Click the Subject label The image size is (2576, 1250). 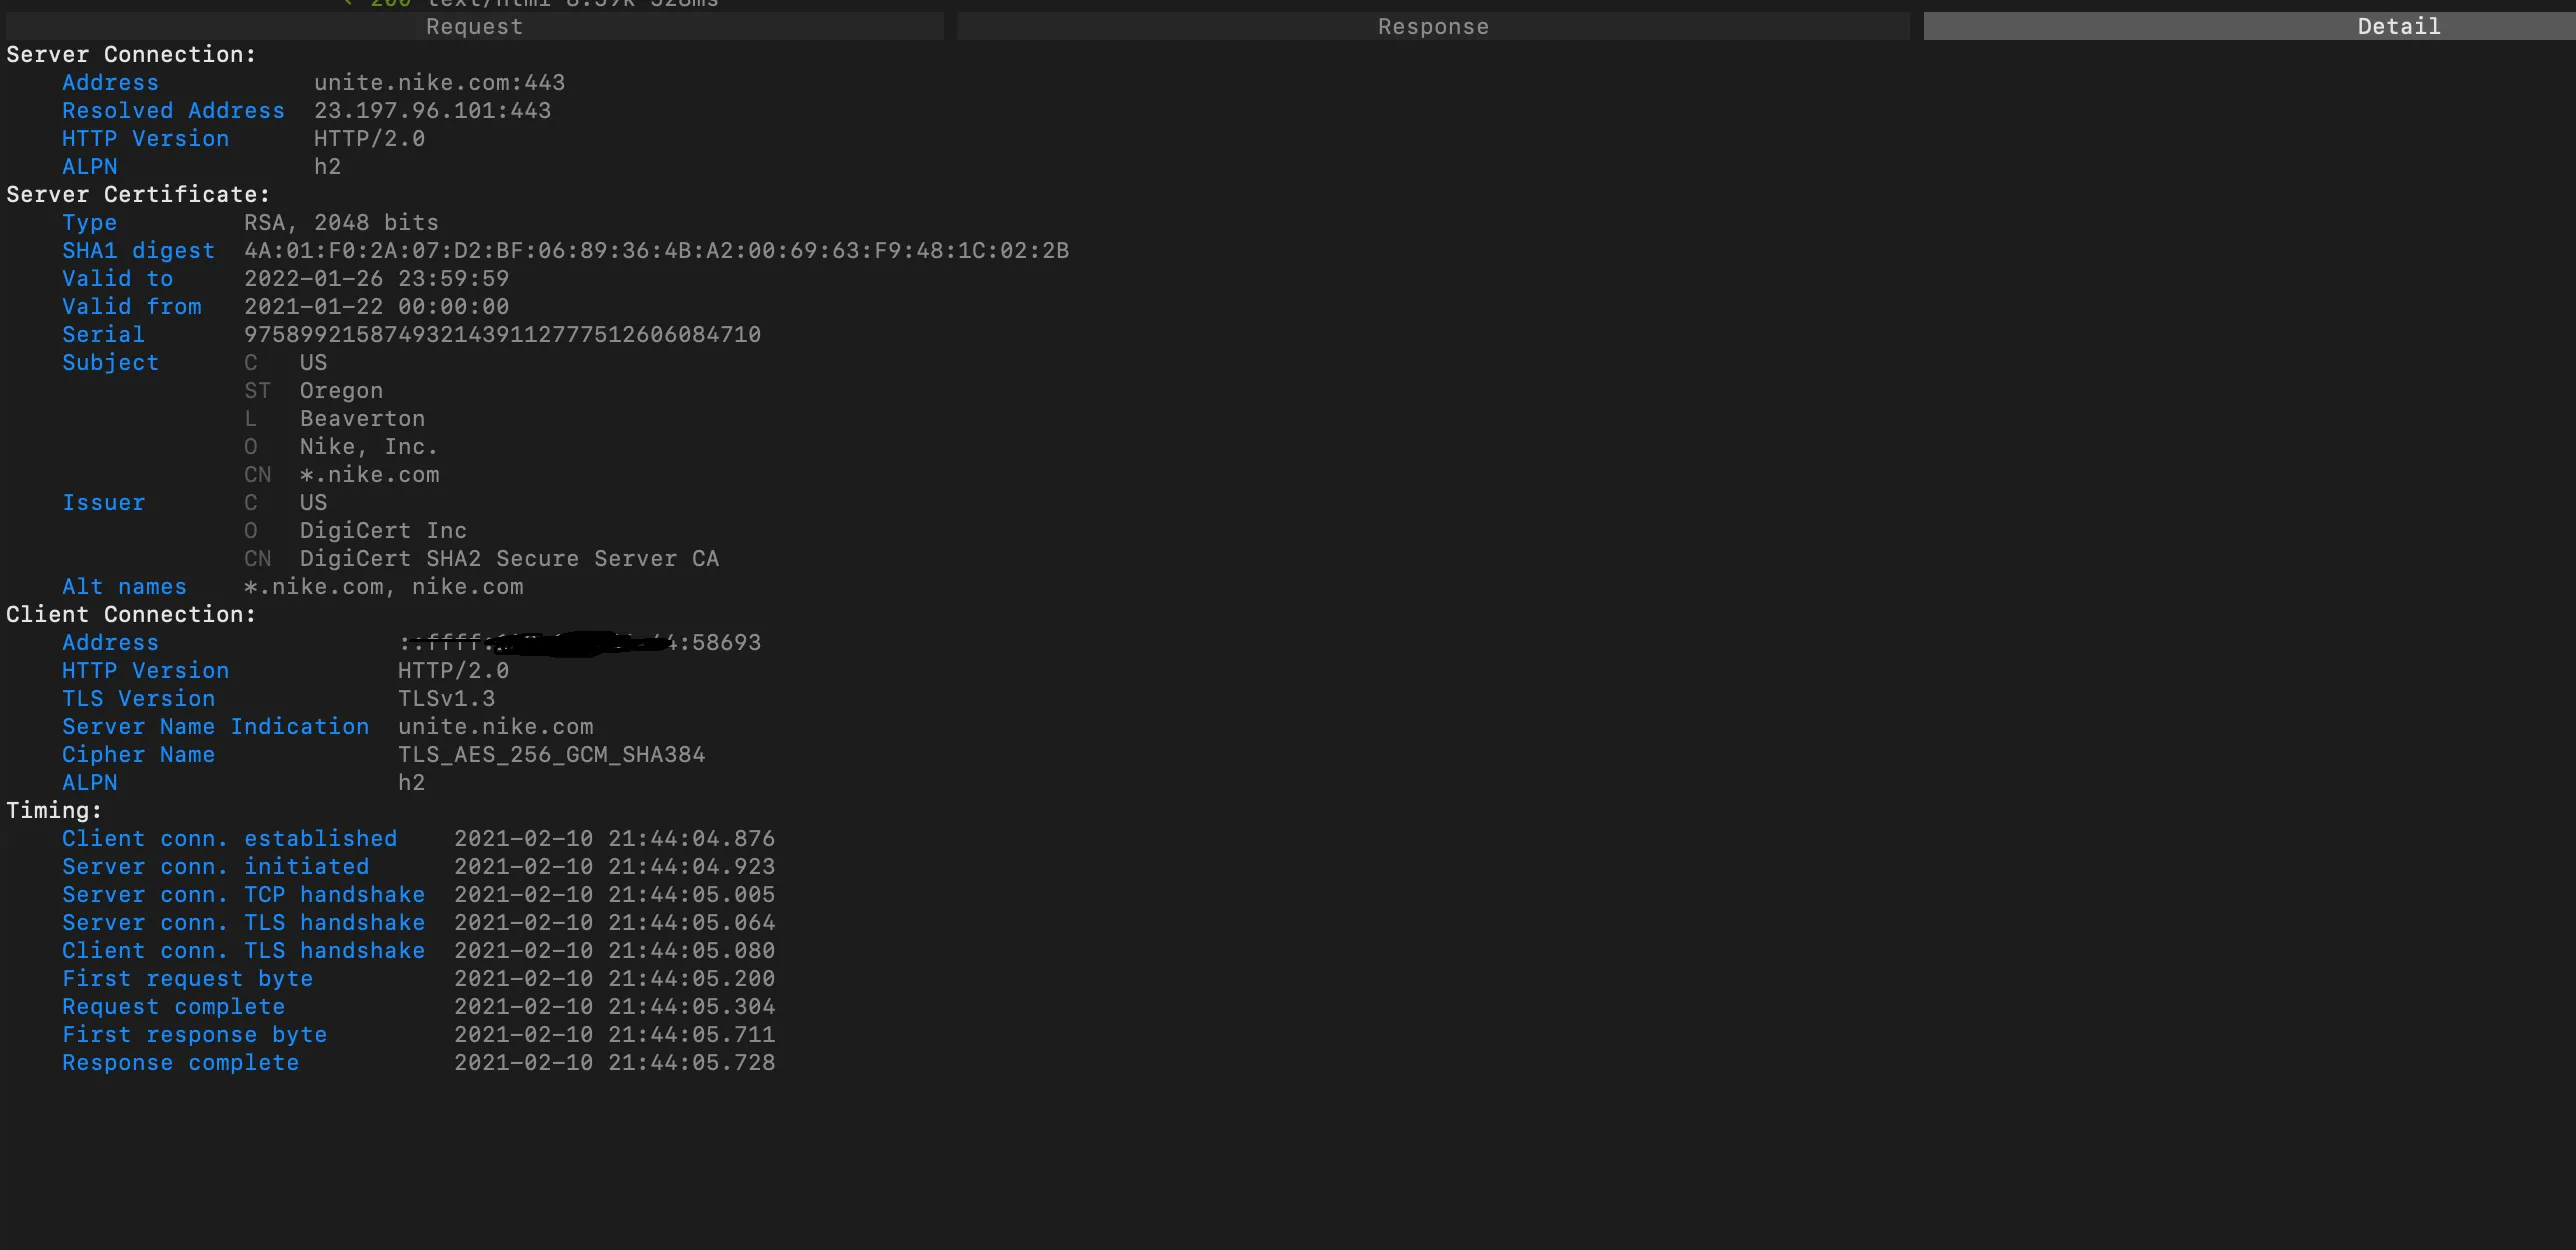110,363
